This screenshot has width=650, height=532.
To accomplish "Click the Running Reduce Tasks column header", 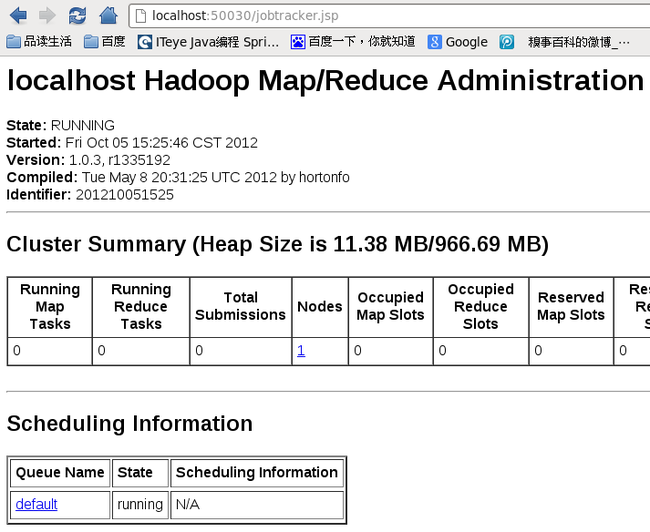I will coord(141,306).
